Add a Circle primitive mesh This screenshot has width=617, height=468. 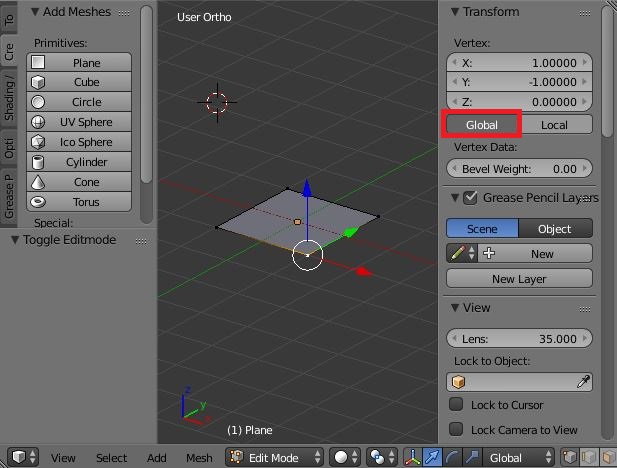(x=79, y=102)
